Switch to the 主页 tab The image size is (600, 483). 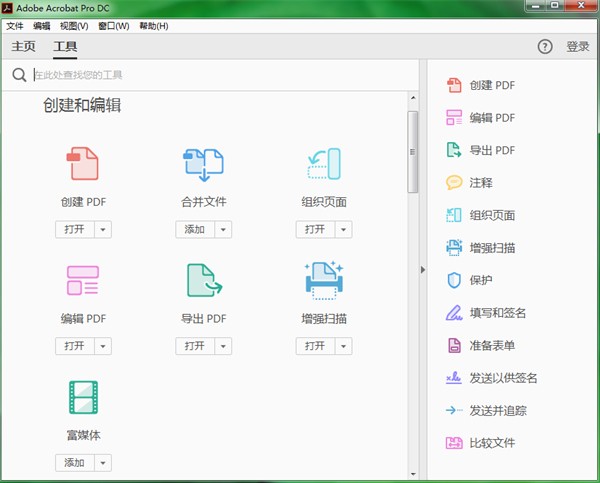23,47
